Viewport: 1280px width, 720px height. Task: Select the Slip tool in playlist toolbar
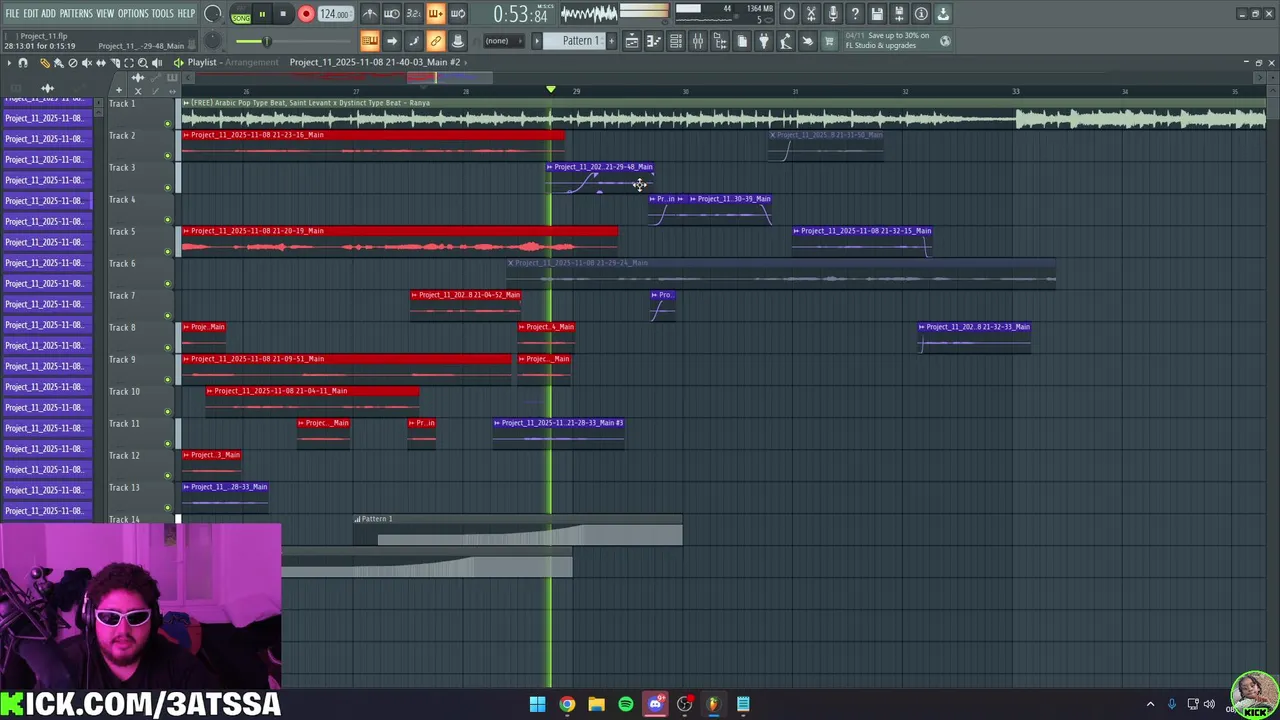click(x=101, y=63)
